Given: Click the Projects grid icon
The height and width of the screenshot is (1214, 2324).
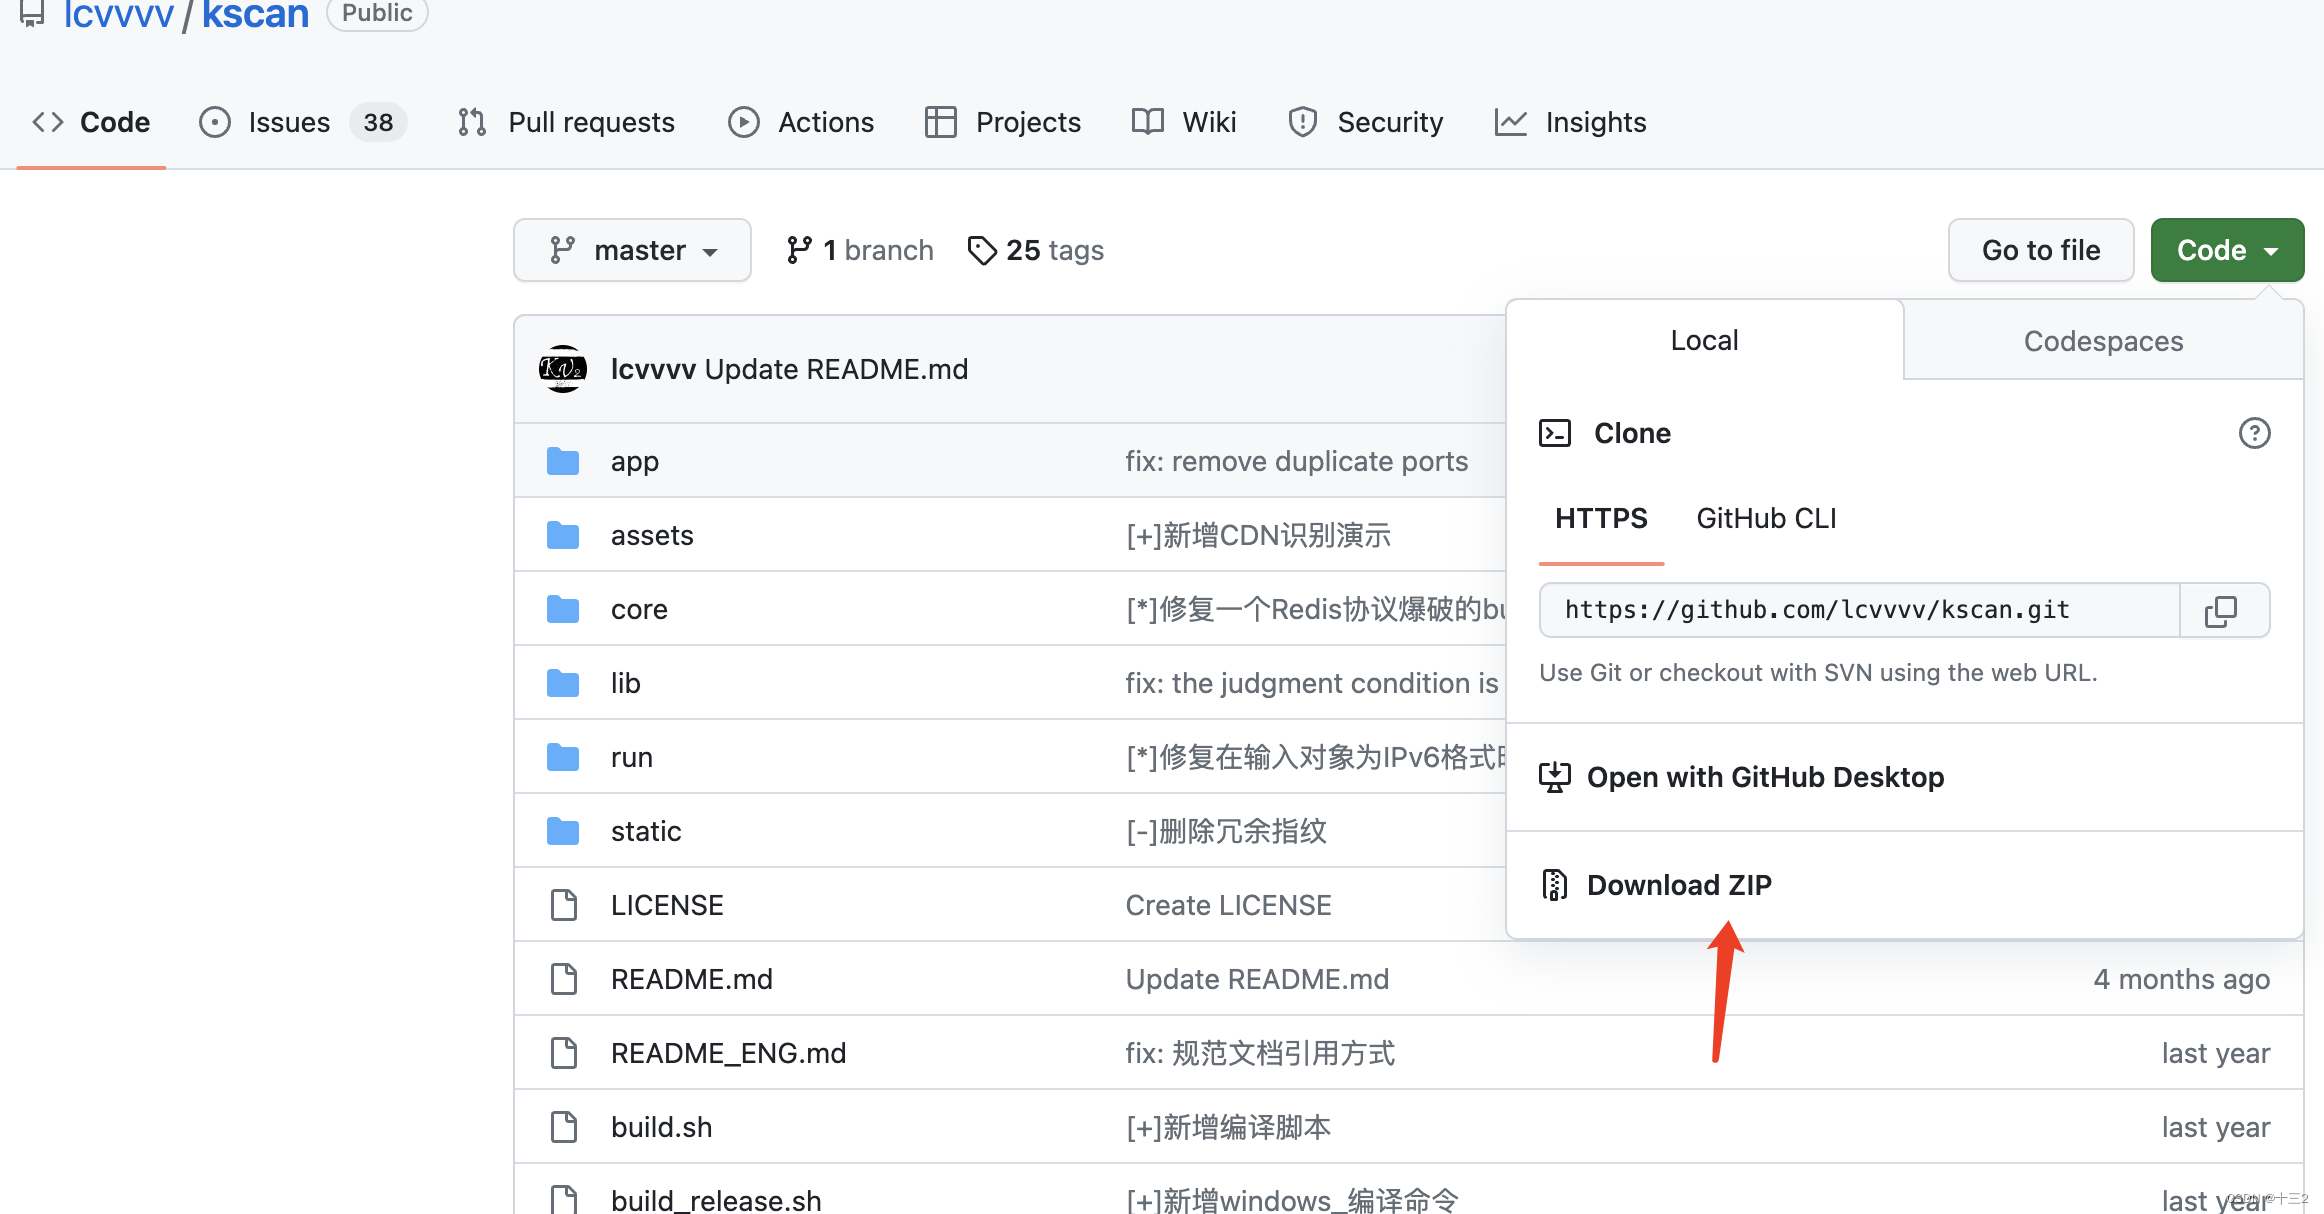Looking at the screenshot, I should click(x=941, y=121).
